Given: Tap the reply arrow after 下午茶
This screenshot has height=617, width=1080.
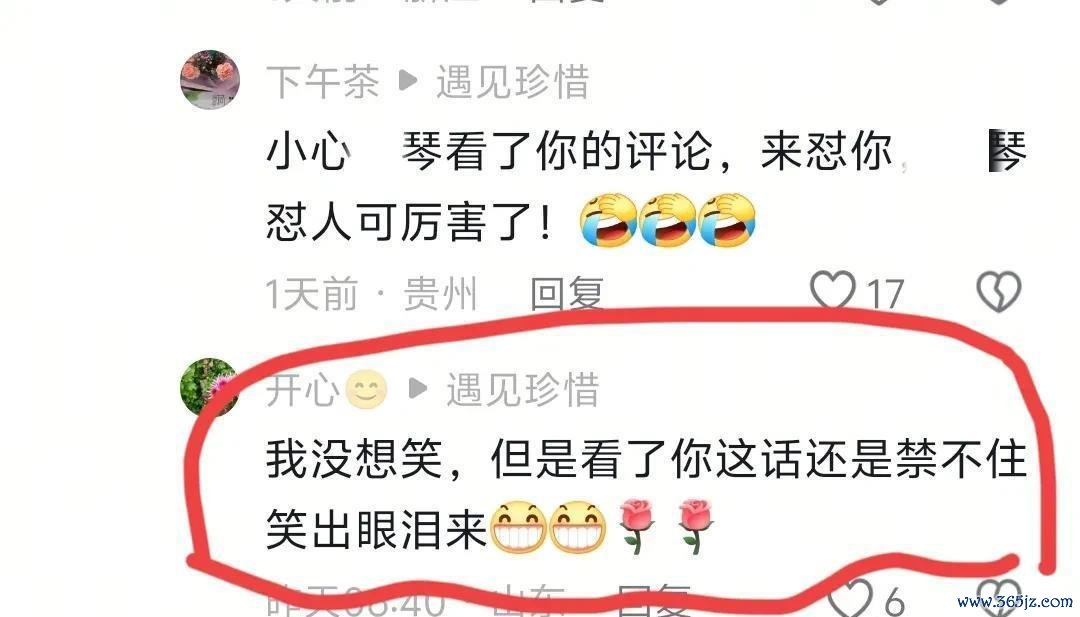Looking at the screenshot, I should (x=408, y=81).
